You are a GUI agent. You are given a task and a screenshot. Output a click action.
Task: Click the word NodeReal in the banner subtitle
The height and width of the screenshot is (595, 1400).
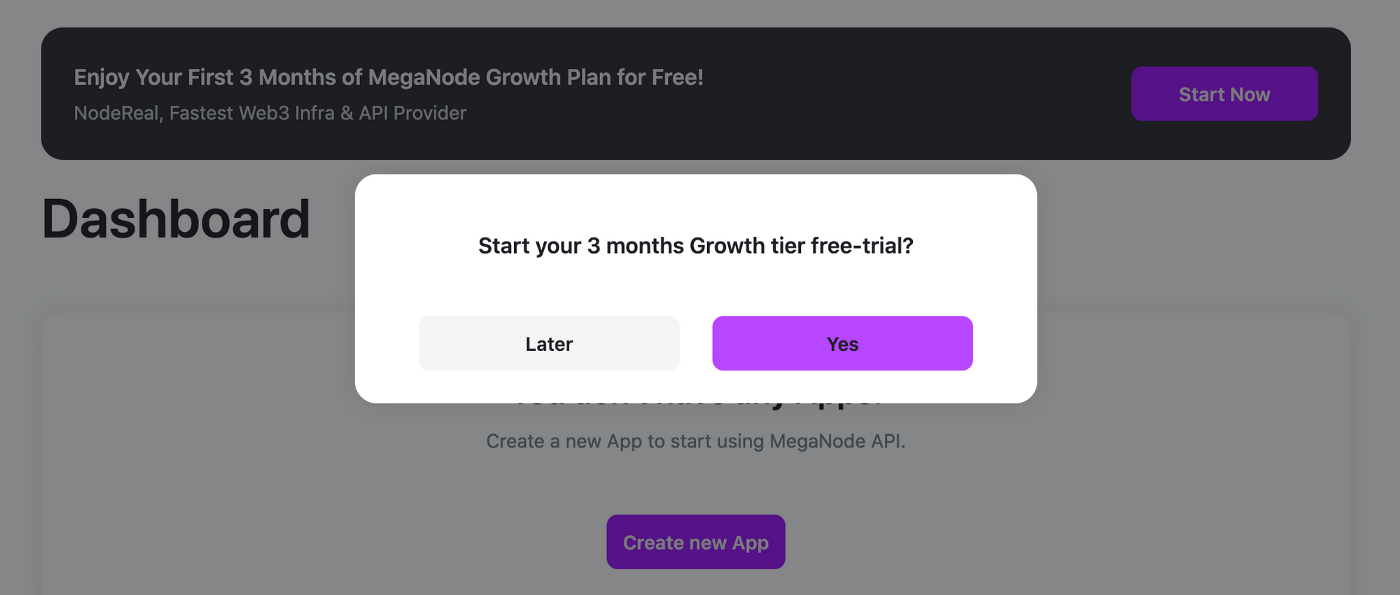pyautogui.click(x=115, y=113)
